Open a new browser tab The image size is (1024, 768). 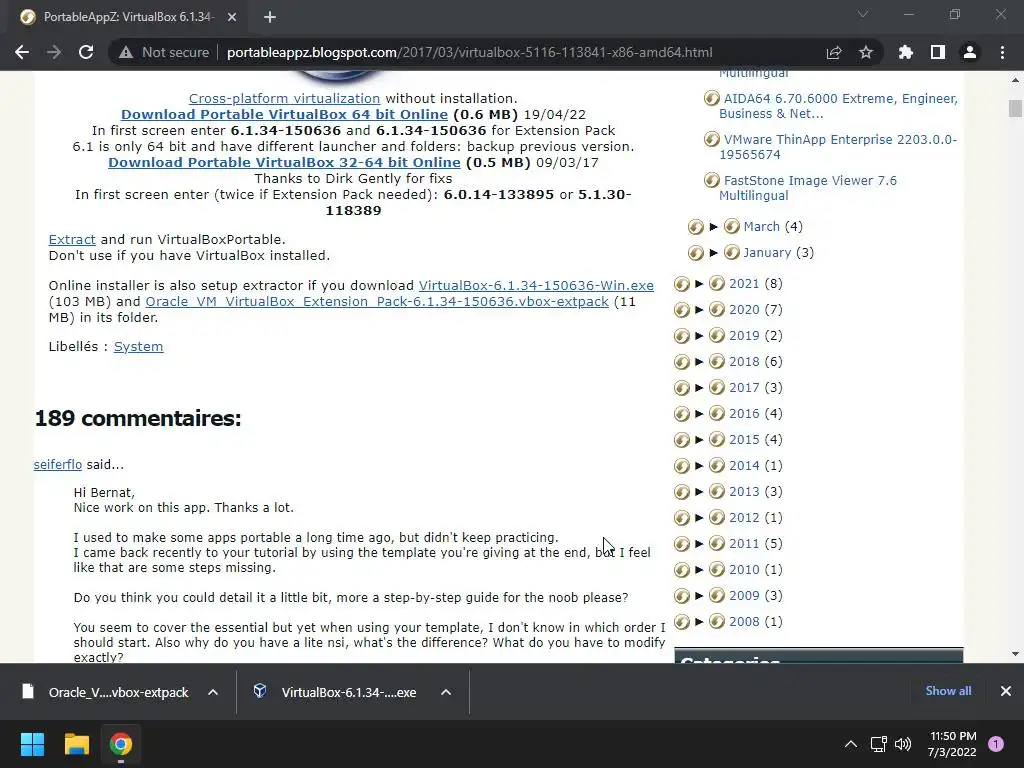pyautogui.click(x=270, y=17)
